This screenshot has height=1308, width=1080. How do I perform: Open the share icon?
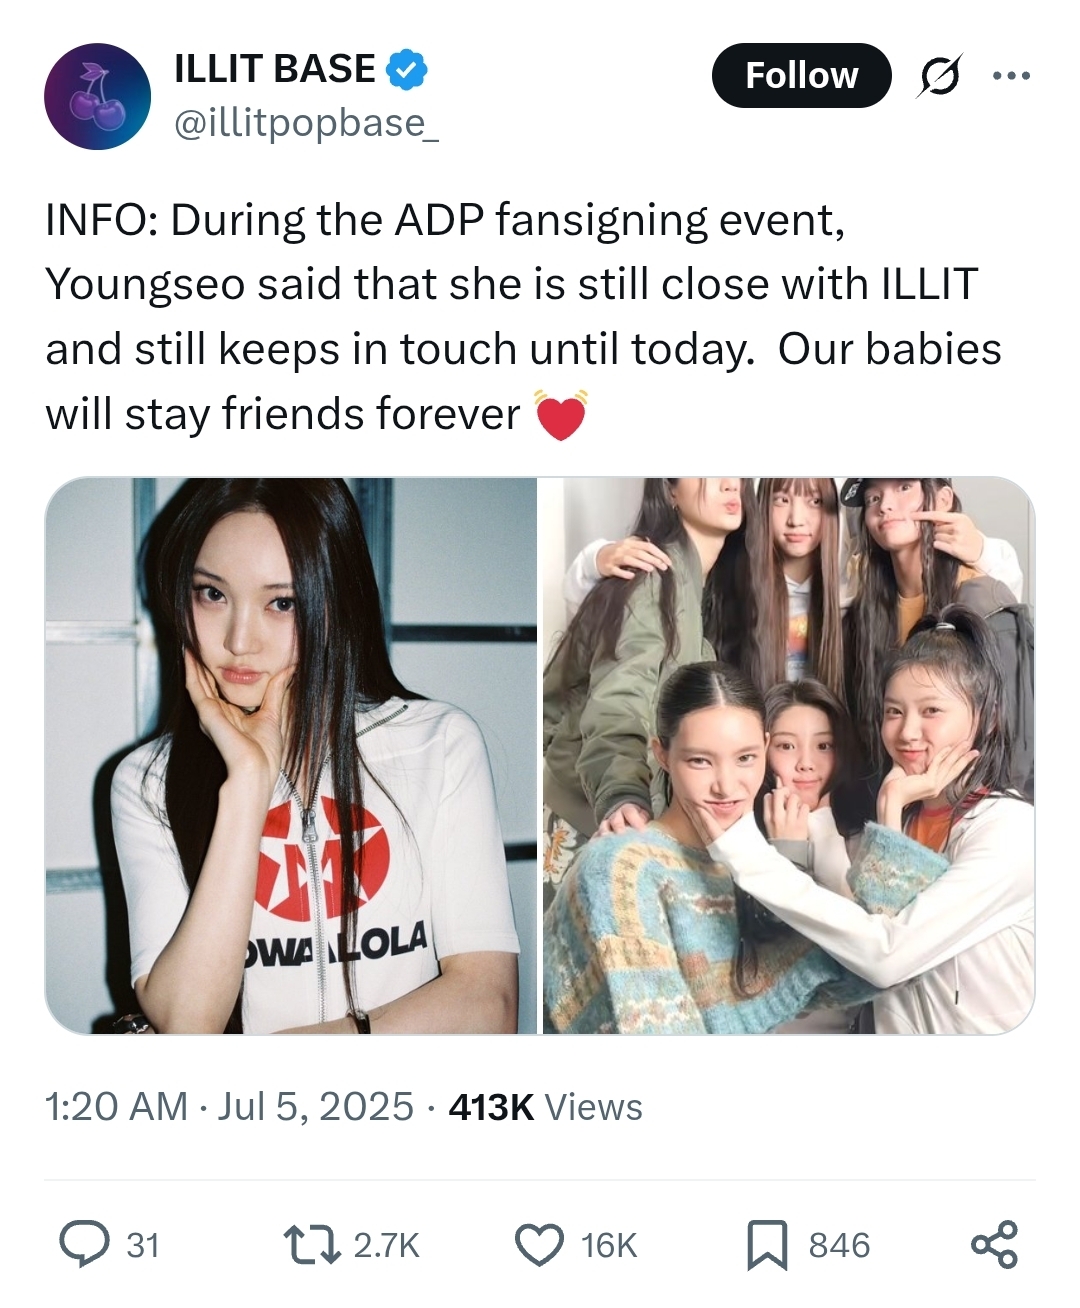click(x=995, y=1245)
